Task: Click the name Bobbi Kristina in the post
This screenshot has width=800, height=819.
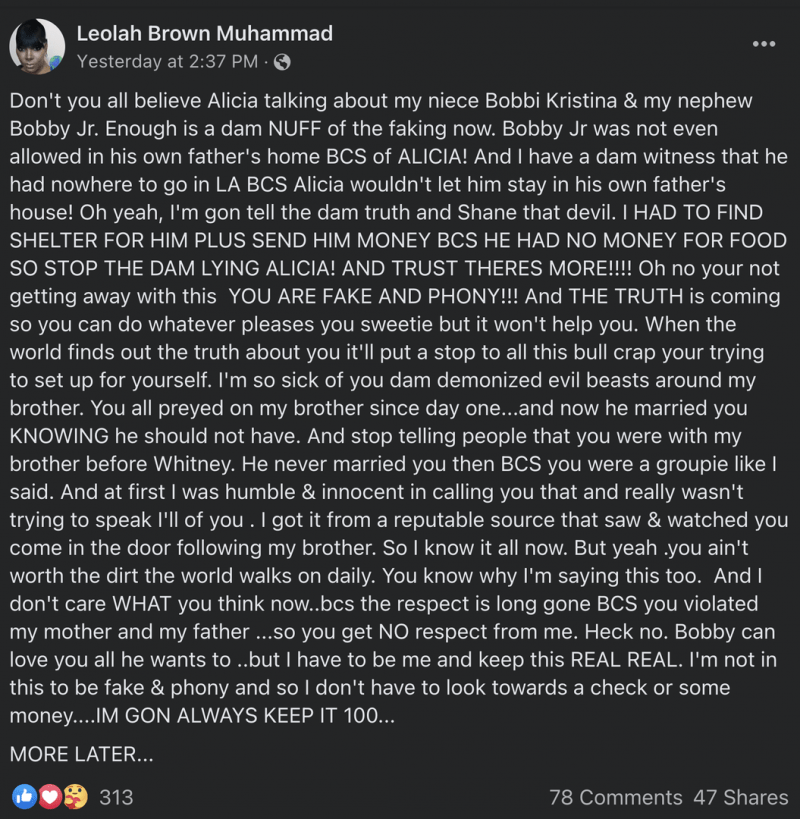Action: pyautogui.click(x=551, y=100)
